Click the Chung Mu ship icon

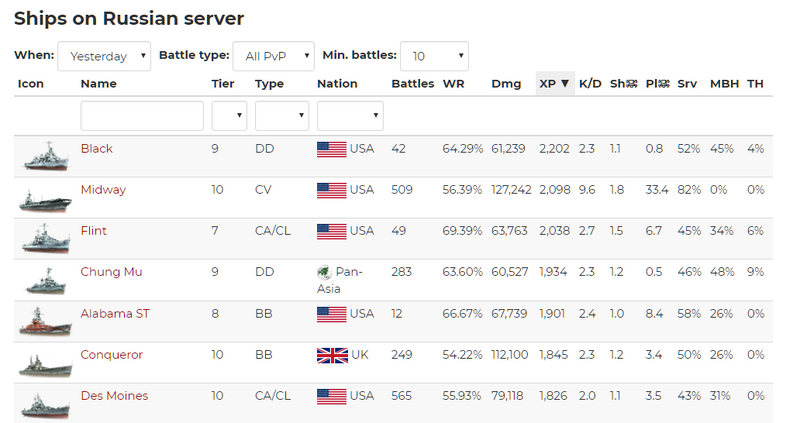(46, 281)
